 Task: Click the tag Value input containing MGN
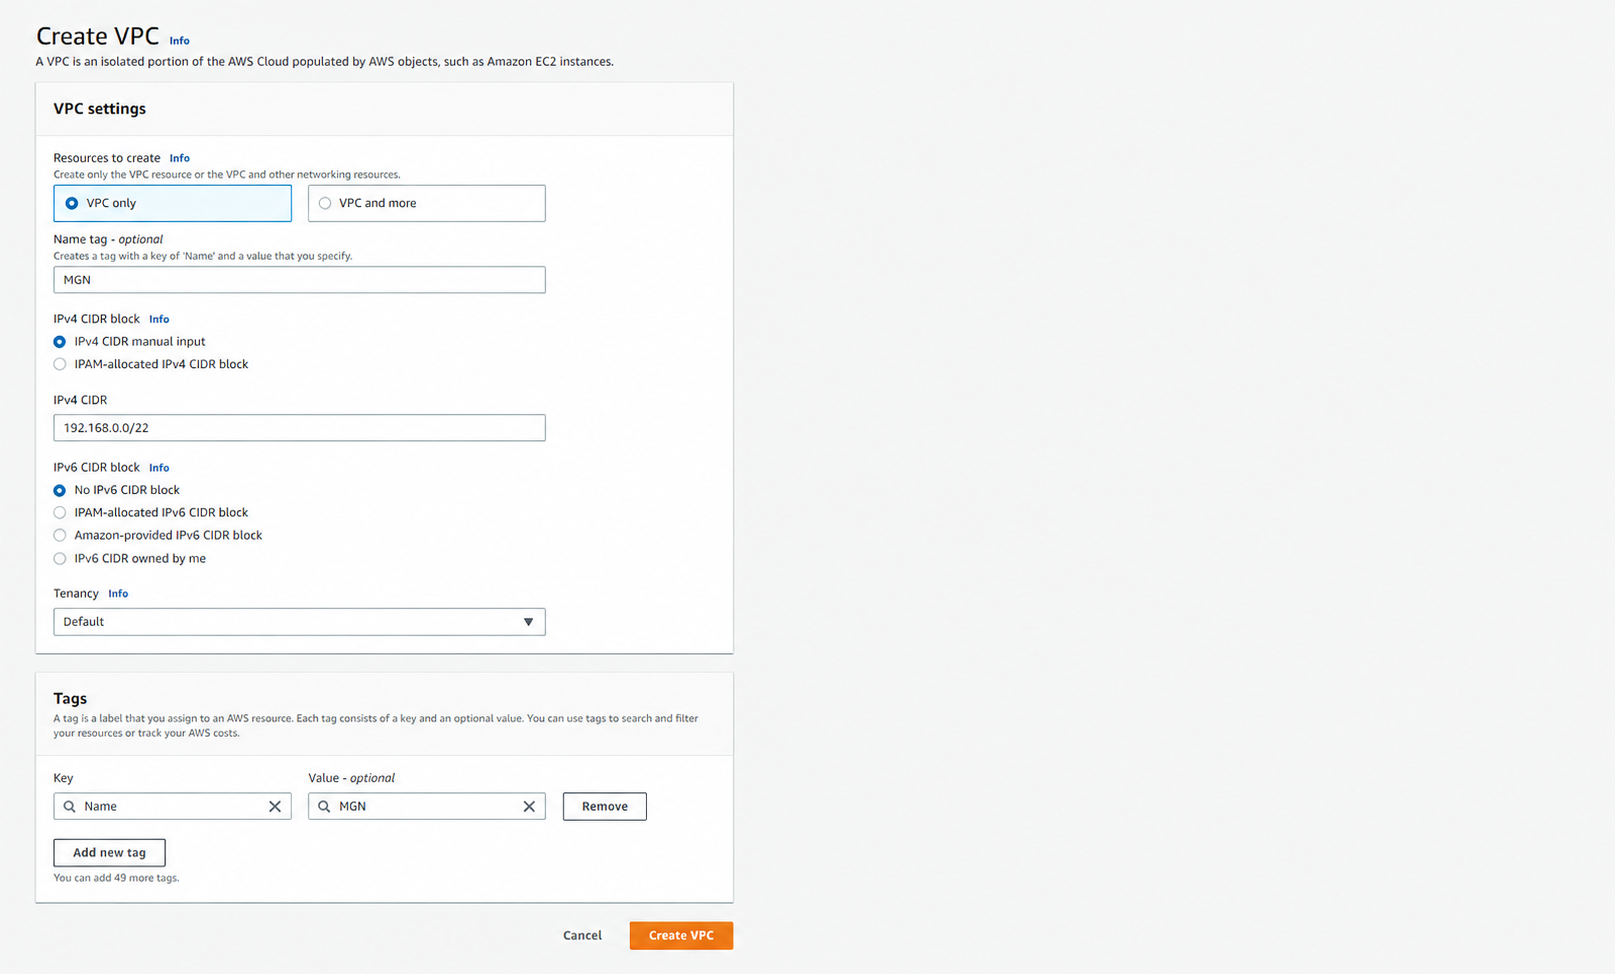pyautogui.click(x=427, y=806)
